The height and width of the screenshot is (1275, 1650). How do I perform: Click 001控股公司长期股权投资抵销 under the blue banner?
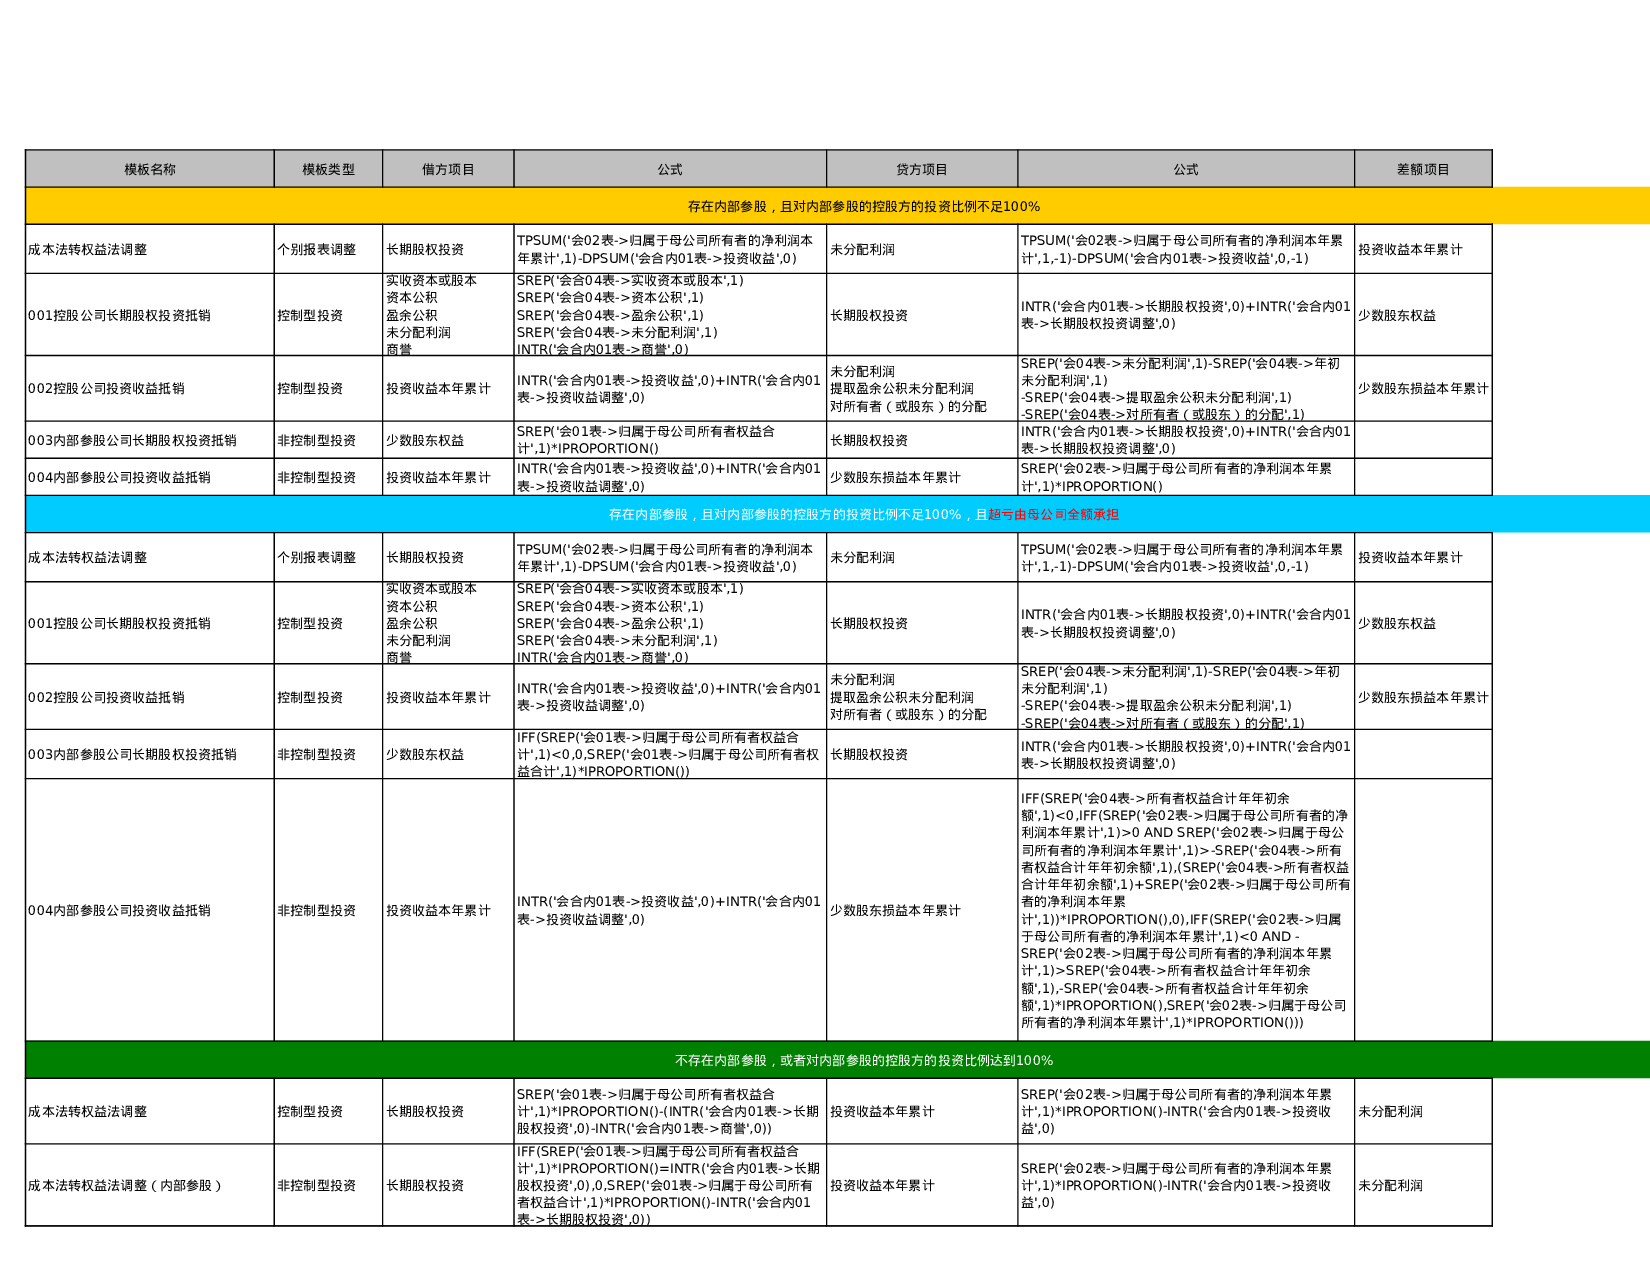119,623
